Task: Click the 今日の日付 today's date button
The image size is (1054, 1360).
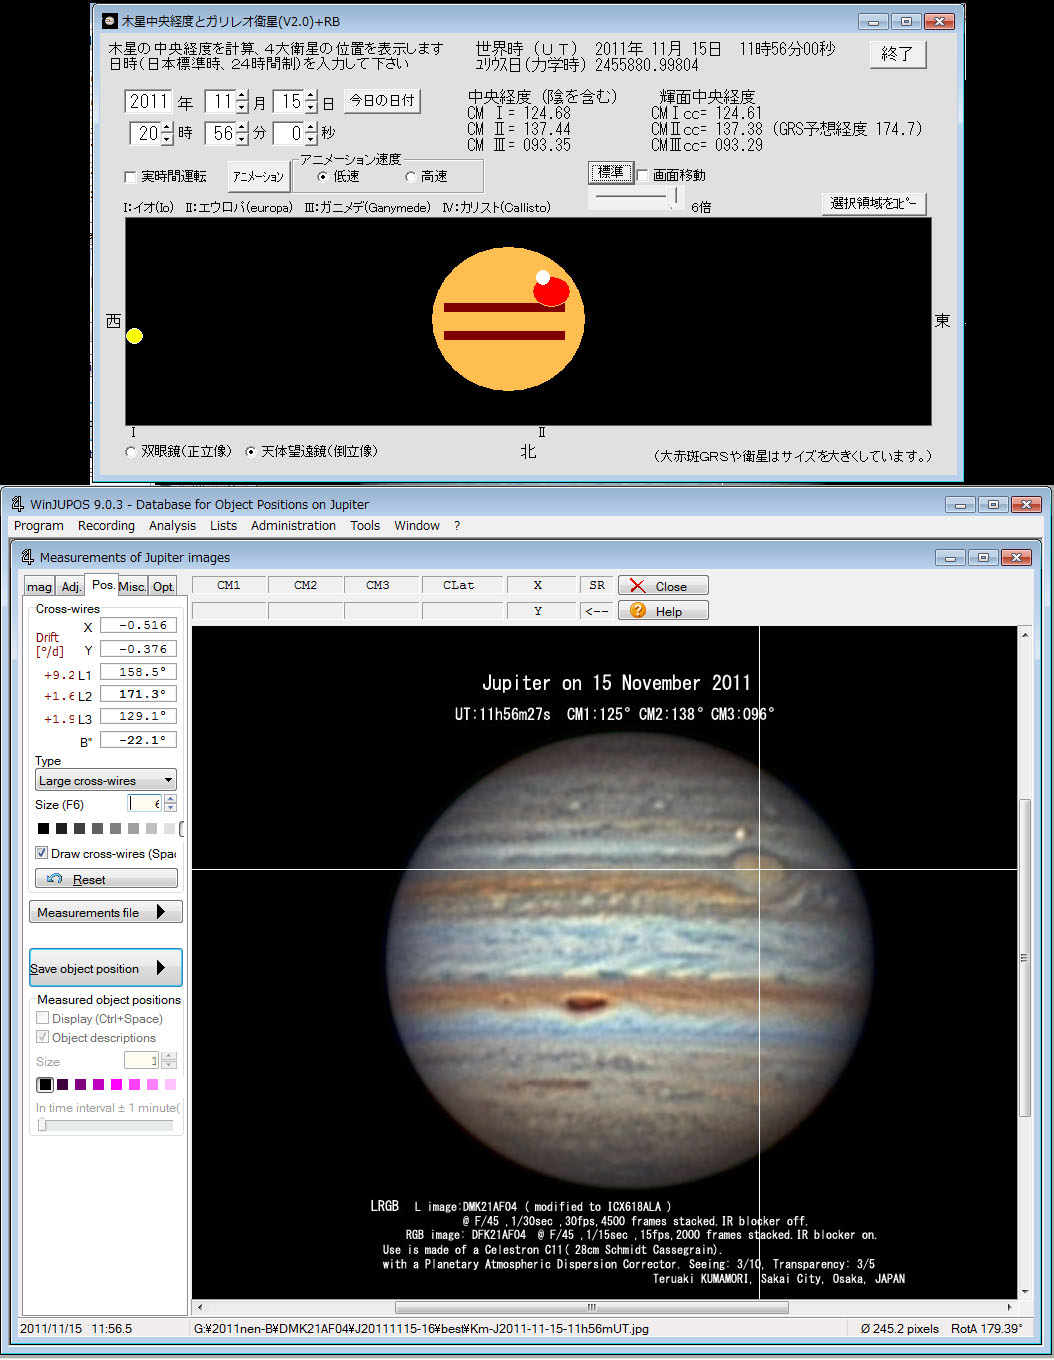Action: click(382, 101)
